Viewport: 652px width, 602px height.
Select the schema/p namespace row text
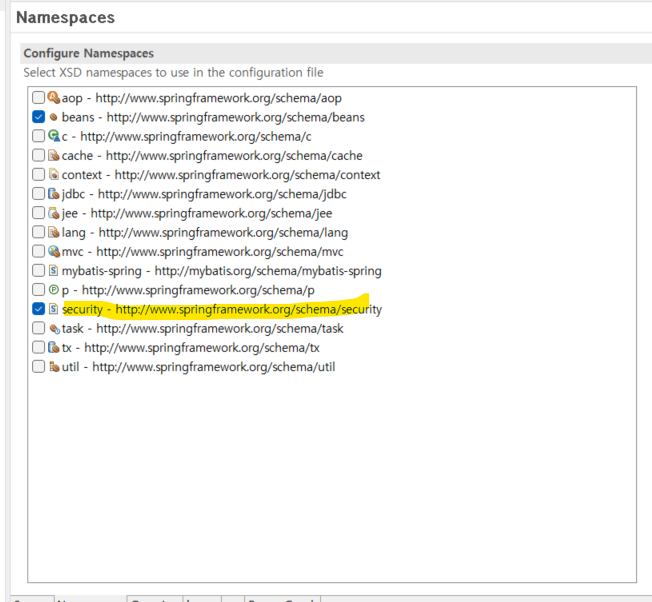(188, 290)
